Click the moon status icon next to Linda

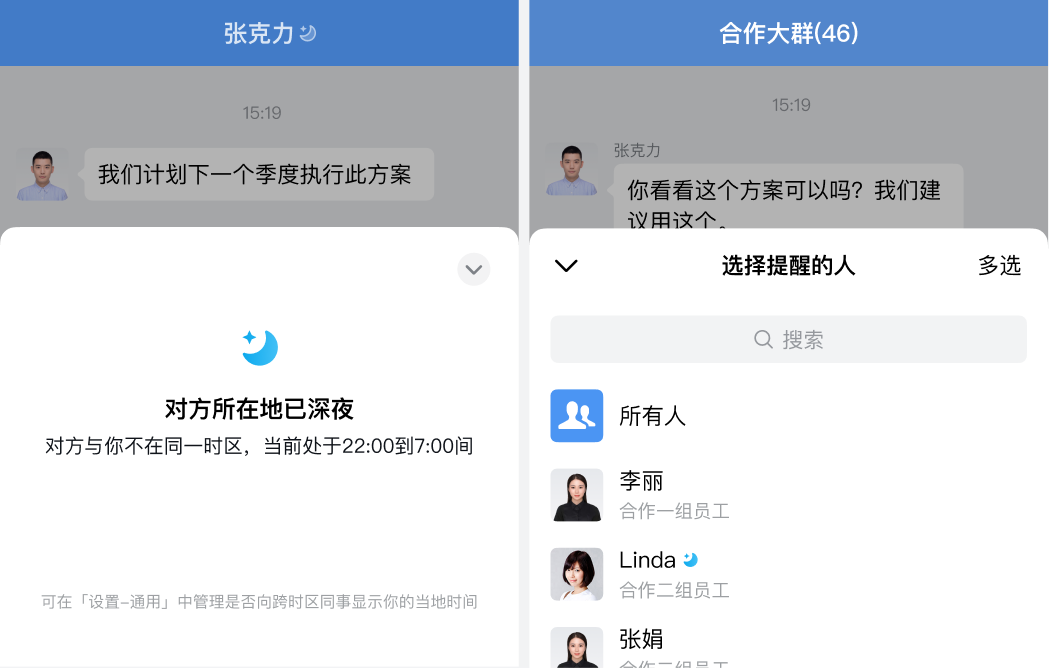click(690, 560)
